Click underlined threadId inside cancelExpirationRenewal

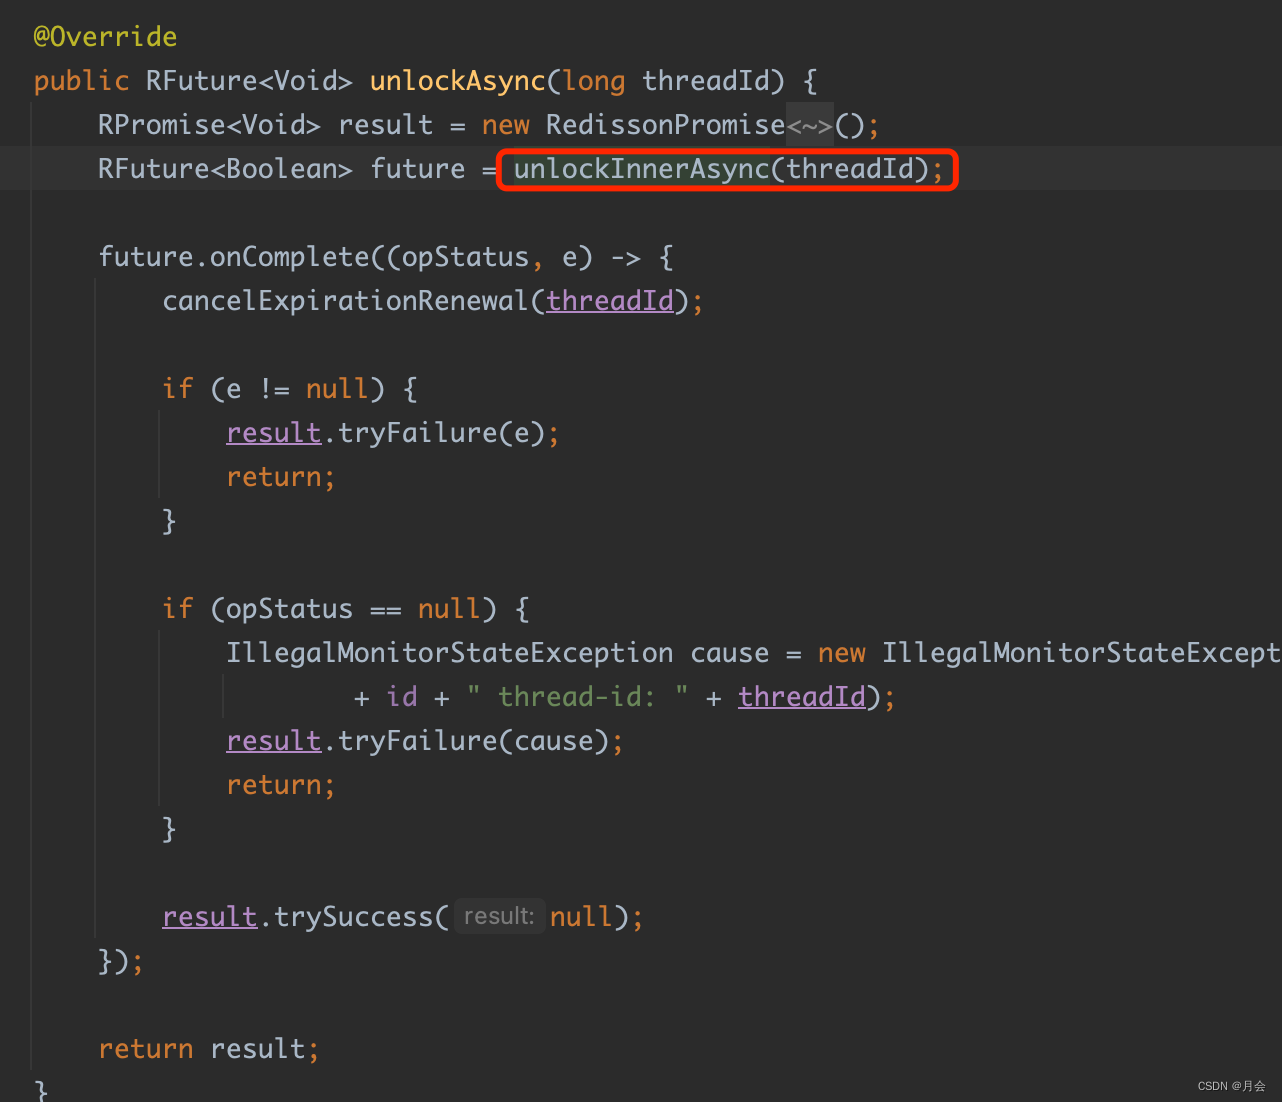tap(610, 301)
